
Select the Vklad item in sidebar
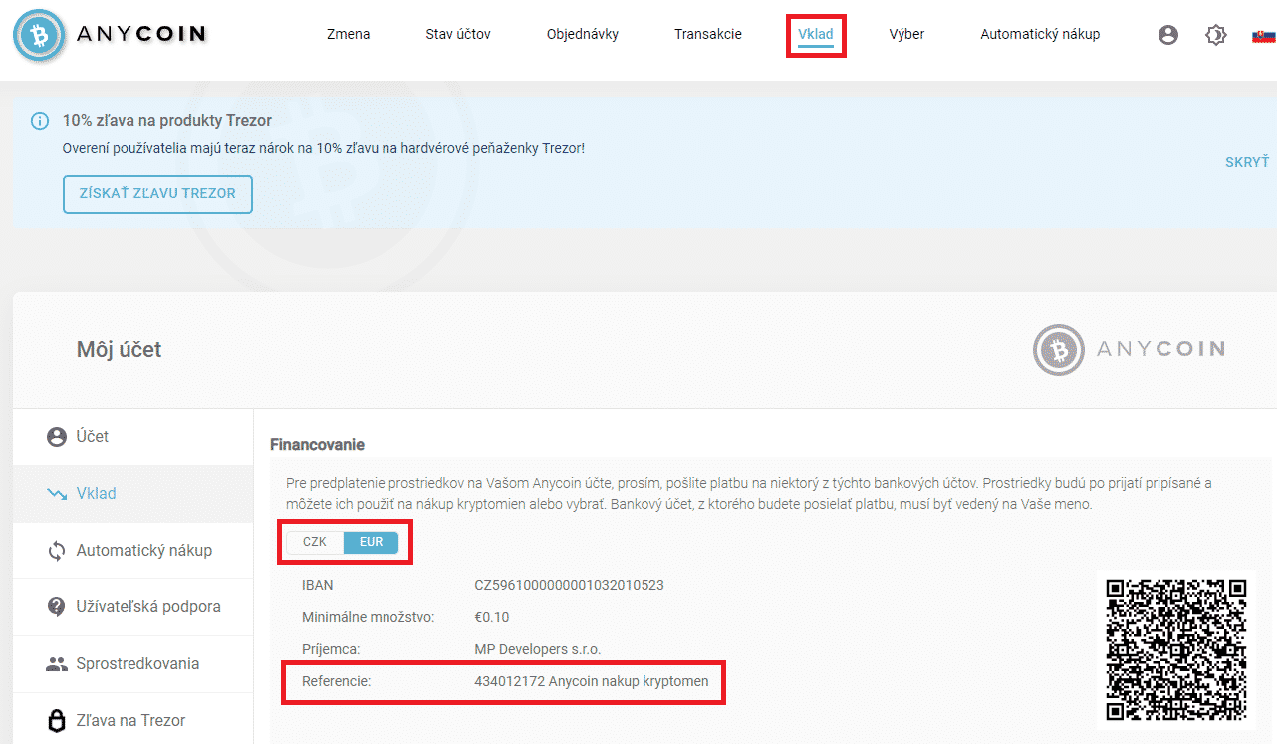[x=97, y=494]
